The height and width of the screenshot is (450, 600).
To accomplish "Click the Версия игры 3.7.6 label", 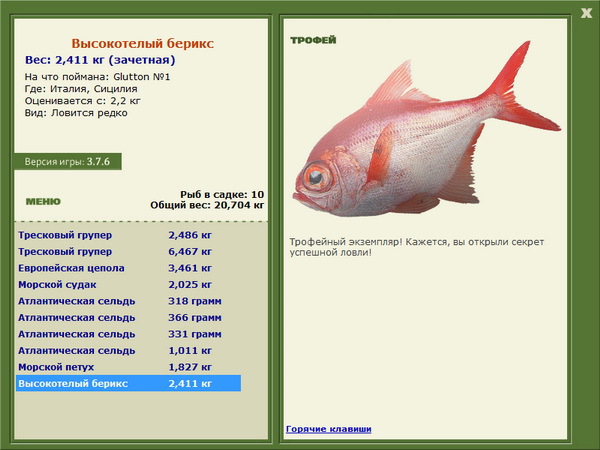I will 68,161.
